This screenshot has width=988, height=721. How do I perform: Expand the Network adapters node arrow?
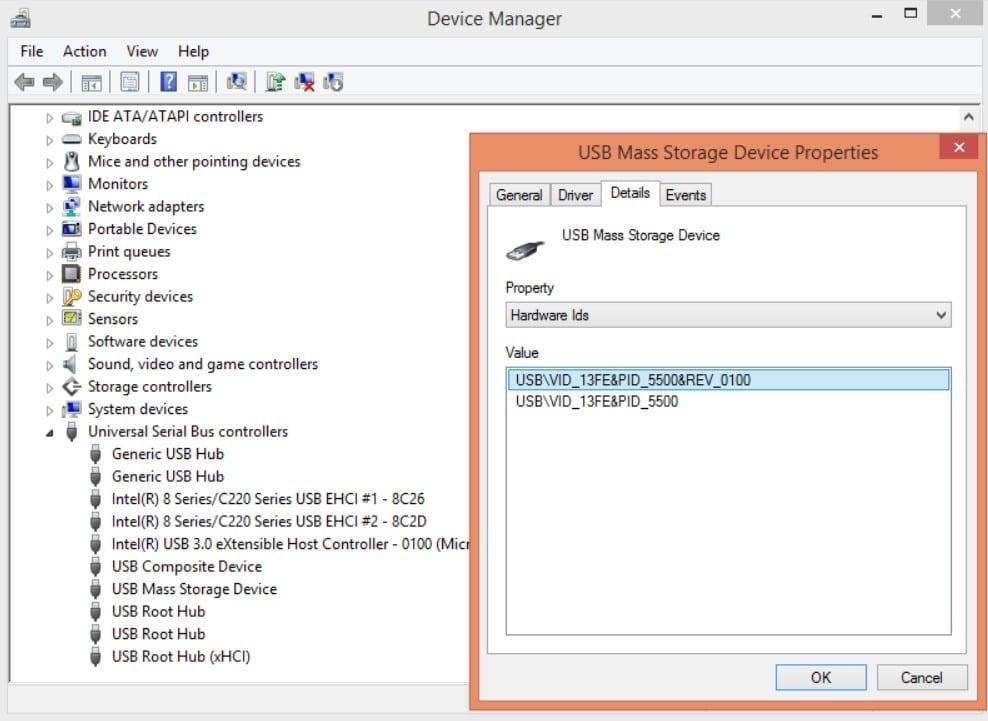click(x=49, y=207)
